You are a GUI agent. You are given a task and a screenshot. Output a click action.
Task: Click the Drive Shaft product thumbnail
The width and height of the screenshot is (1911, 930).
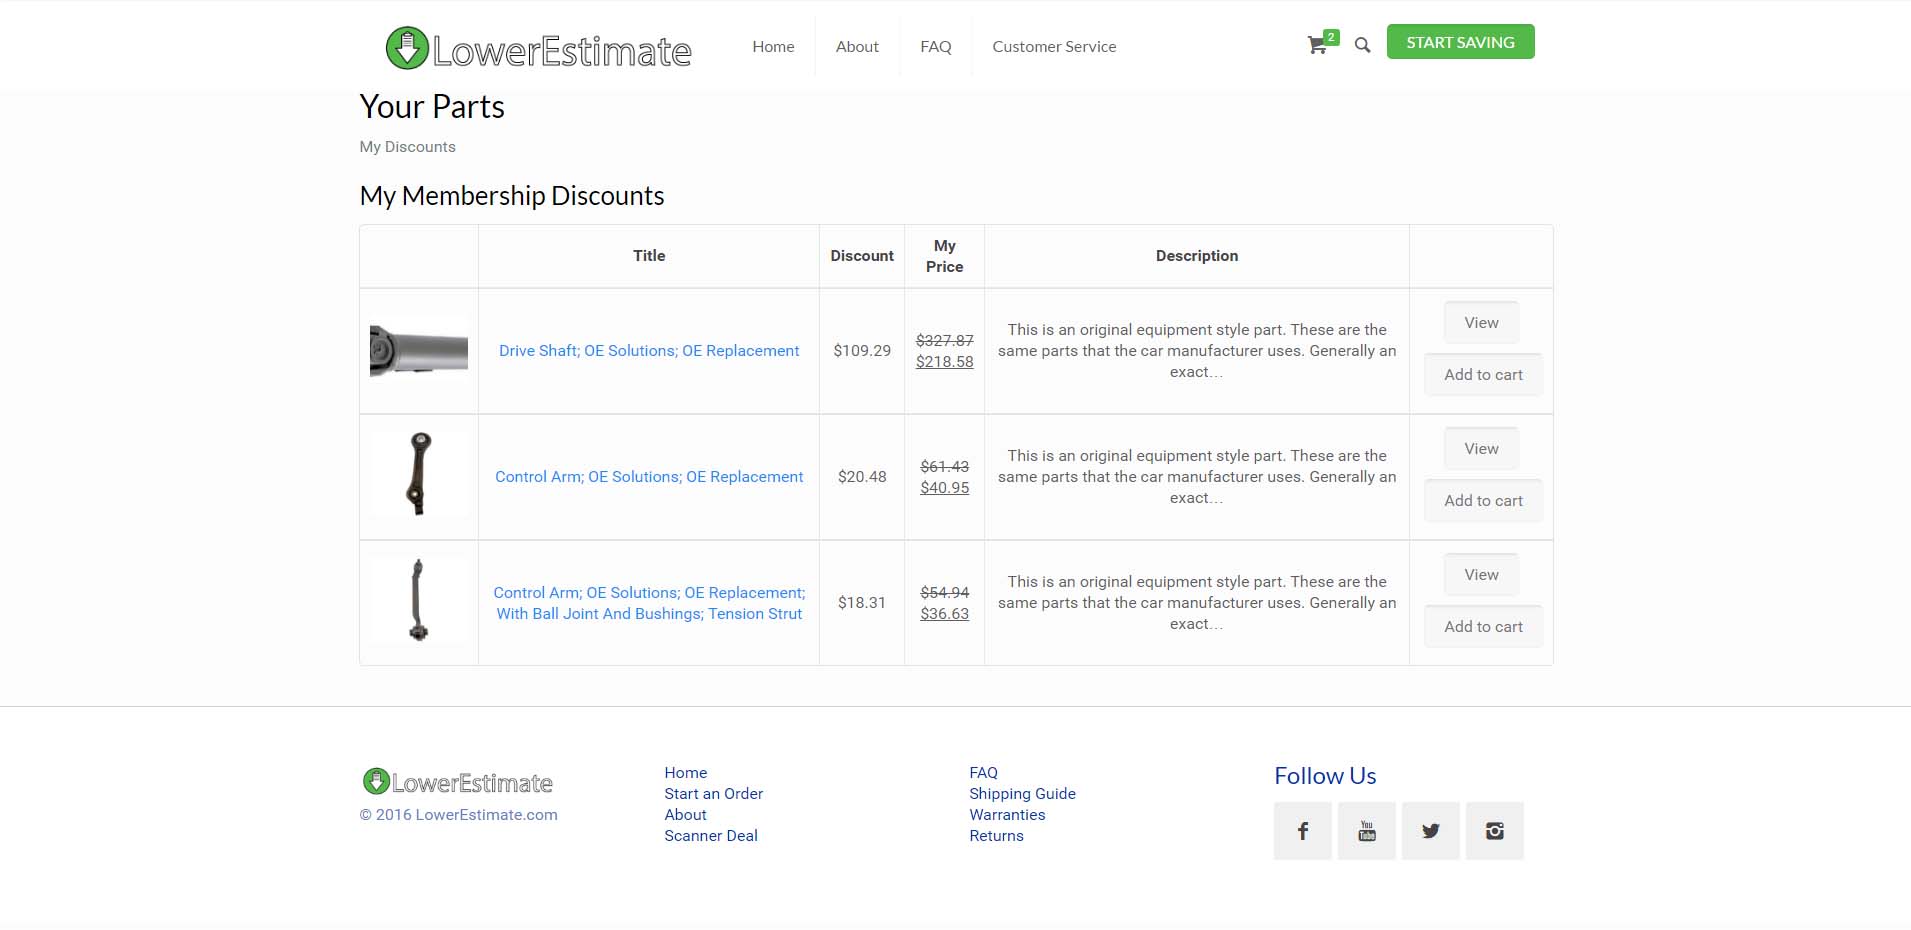[419, 351]
